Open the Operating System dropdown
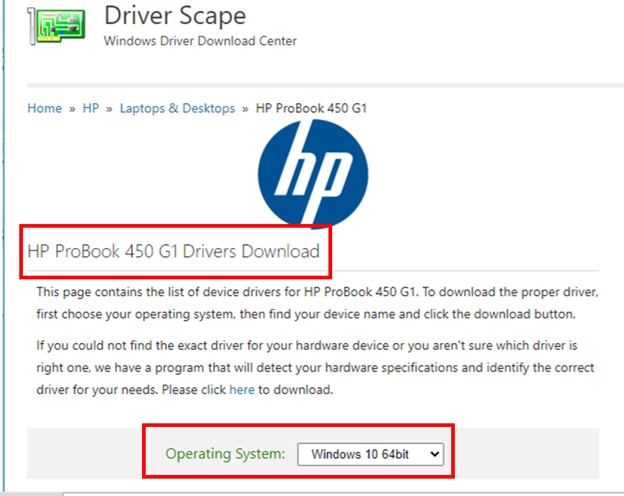The width and height of the screenshot is (624, 496). point(370,454)
